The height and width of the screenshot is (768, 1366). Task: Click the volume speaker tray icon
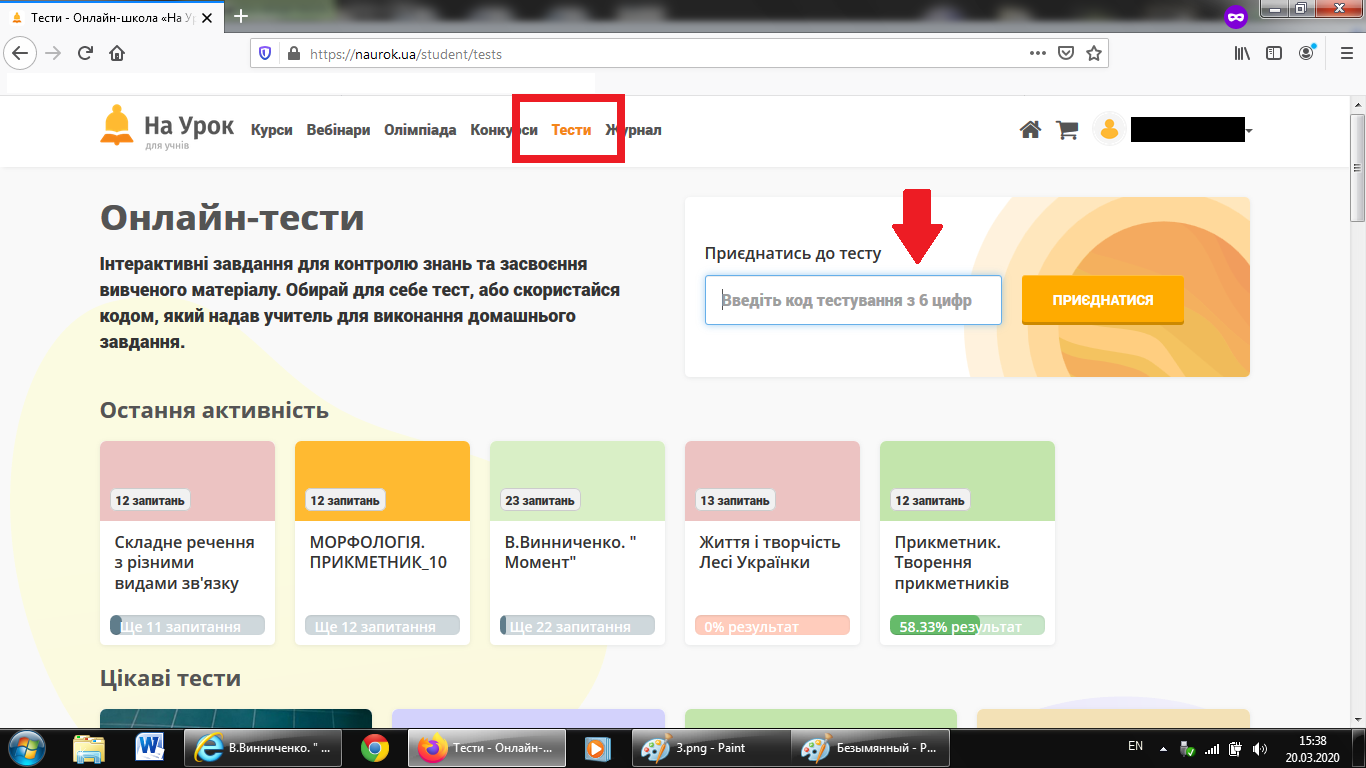tap(1259, 748)
